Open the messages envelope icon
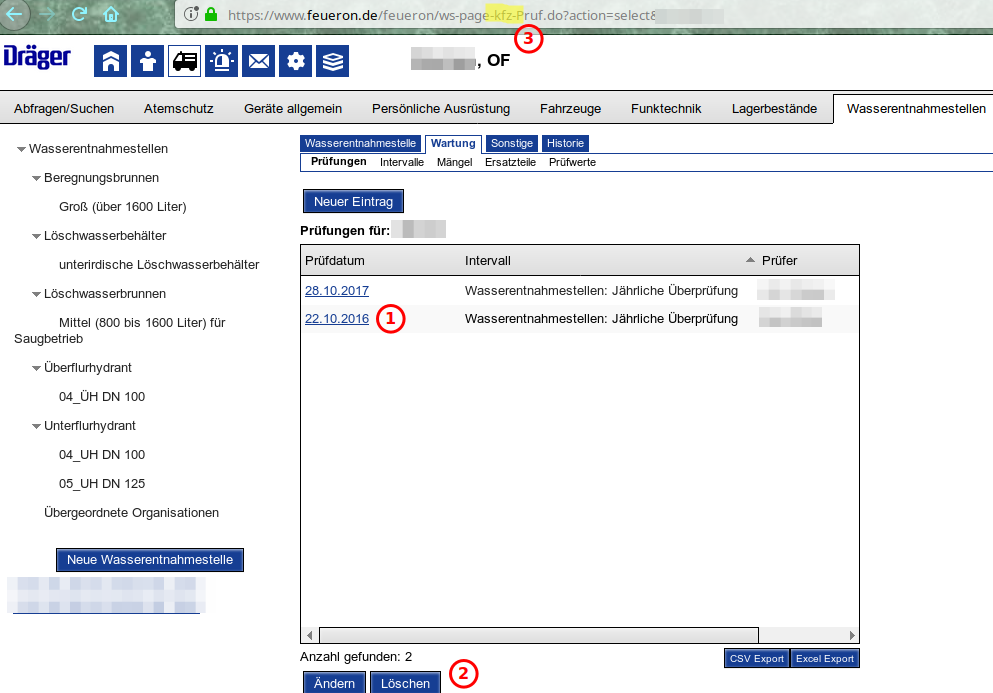The image size is (993, 693). [x=258, y=61]
